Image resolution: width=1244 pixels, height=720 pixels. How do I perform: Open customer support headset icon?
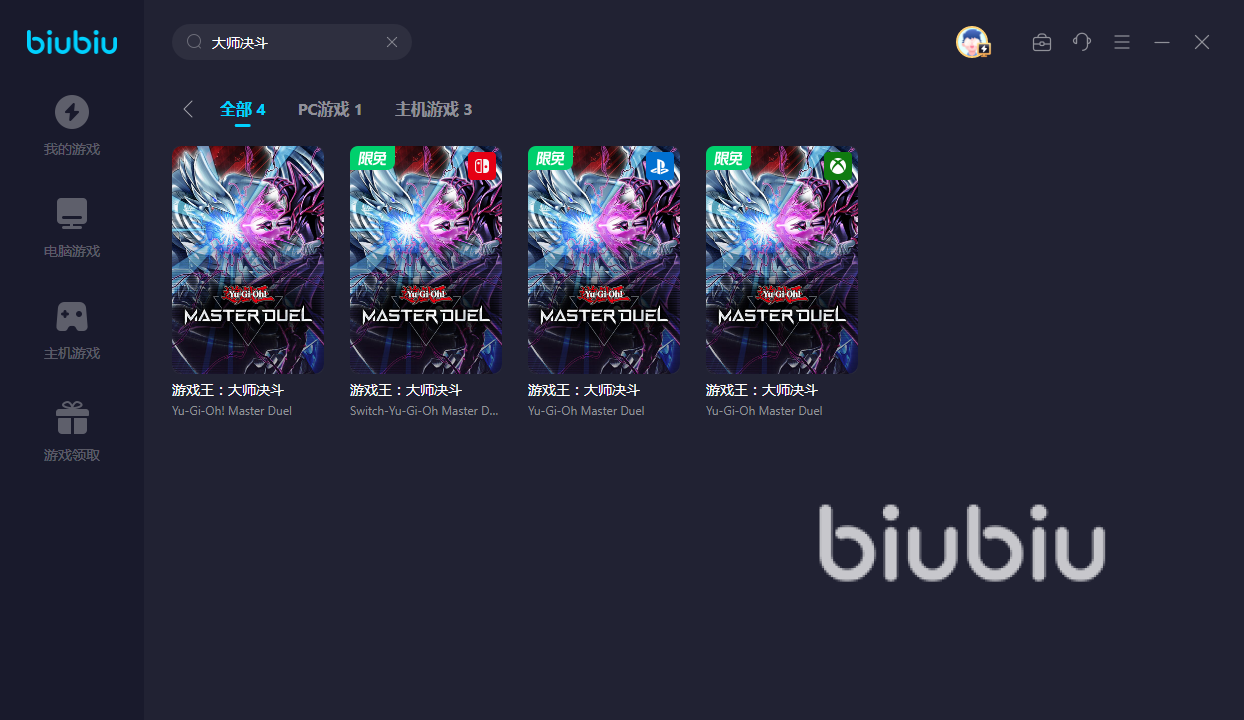point(1082,42)
